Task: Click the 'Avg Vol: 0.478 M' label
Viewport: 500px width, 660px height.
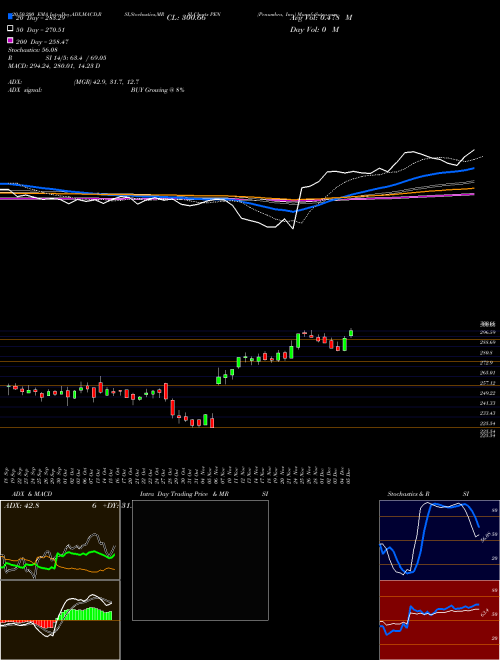Action: point(321,18)
